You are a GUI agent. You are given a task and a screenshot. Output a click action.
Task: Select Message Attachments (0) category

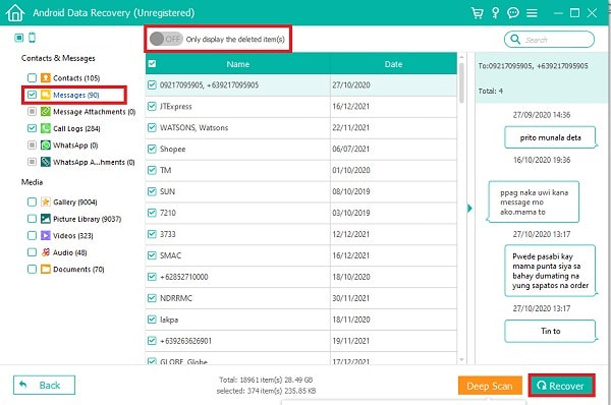point(94,112)
